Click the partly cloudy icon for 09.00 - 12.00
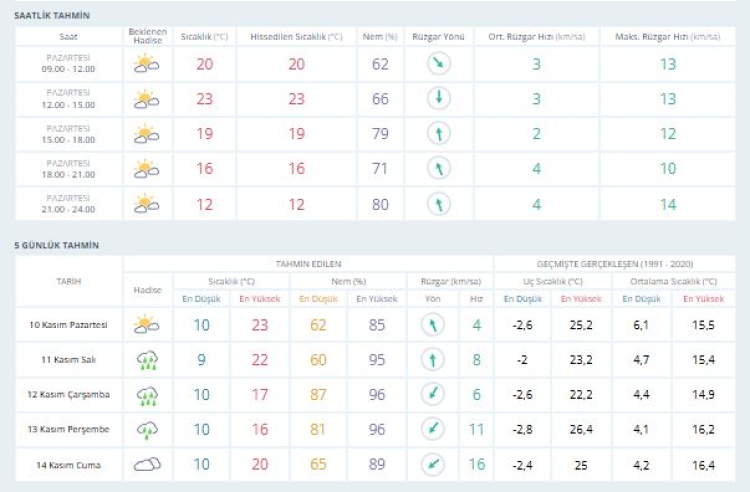 pos(147,64)
